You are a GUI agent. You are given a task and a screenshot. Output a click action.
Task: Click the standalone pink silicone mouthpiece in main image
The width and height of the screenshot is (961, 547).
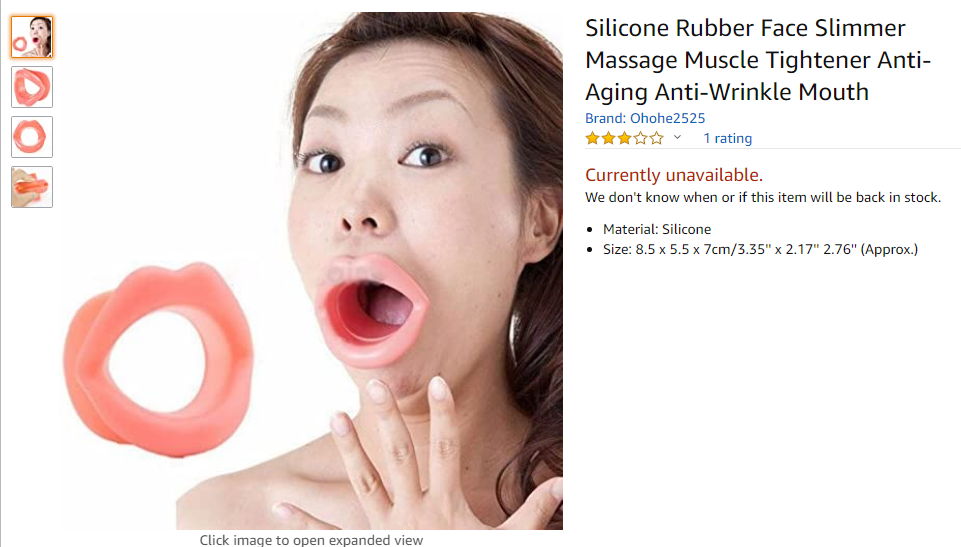click(158, 360)
